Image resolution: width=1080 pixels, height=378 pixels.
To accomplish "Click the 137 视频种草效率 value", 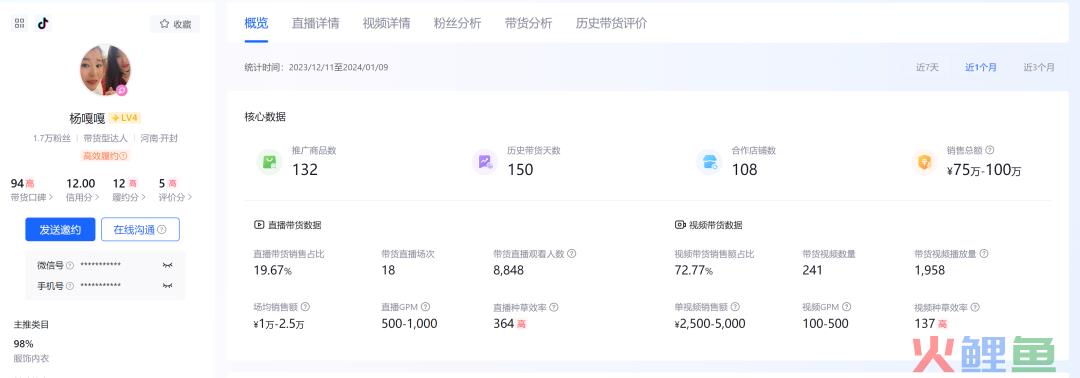I will point(924,324).
